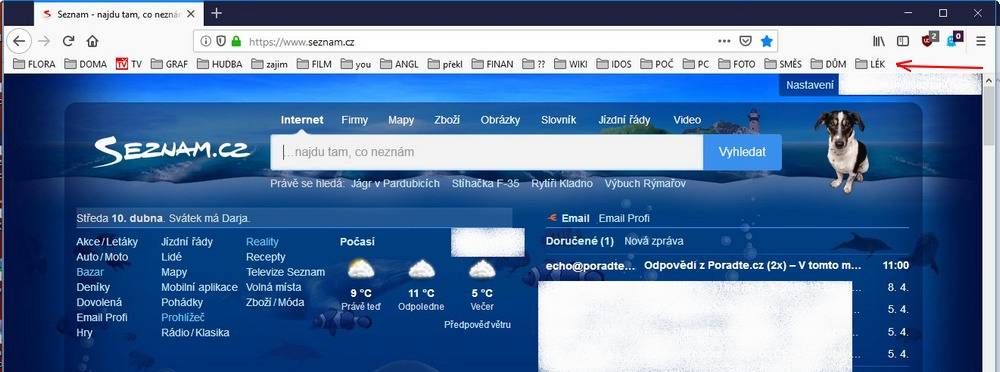The width and height of the screenshot is (1000, 372).
Task: Show the sidebars icon
Action: (x=902, y=41)
